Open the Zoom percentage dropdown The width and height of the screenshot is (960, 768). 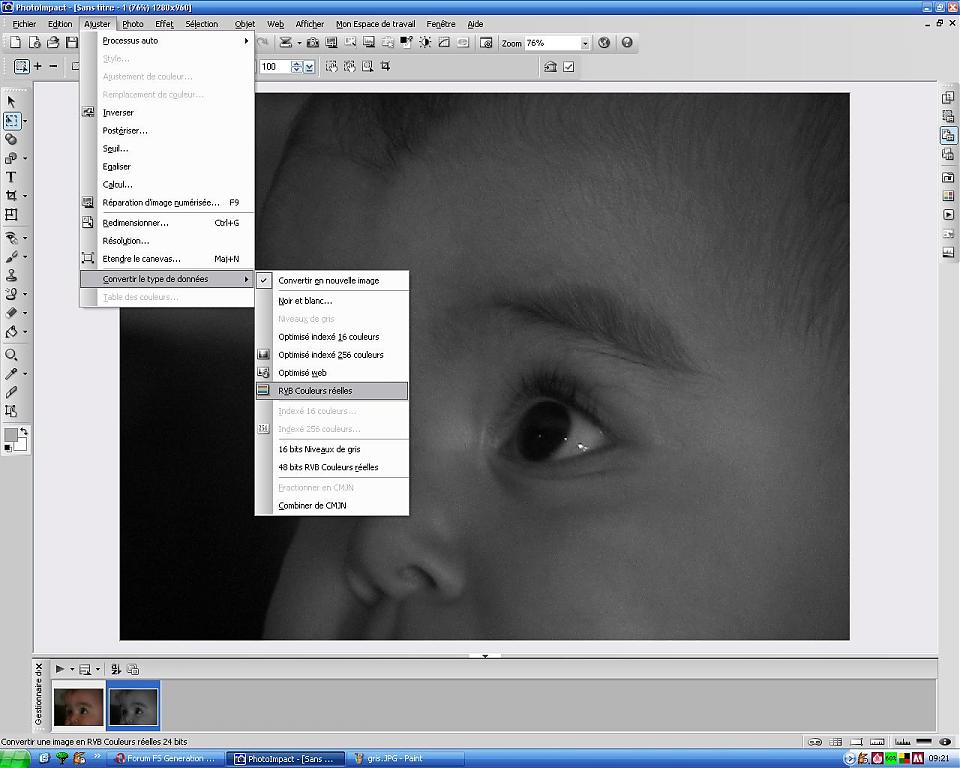coord(585,43)
